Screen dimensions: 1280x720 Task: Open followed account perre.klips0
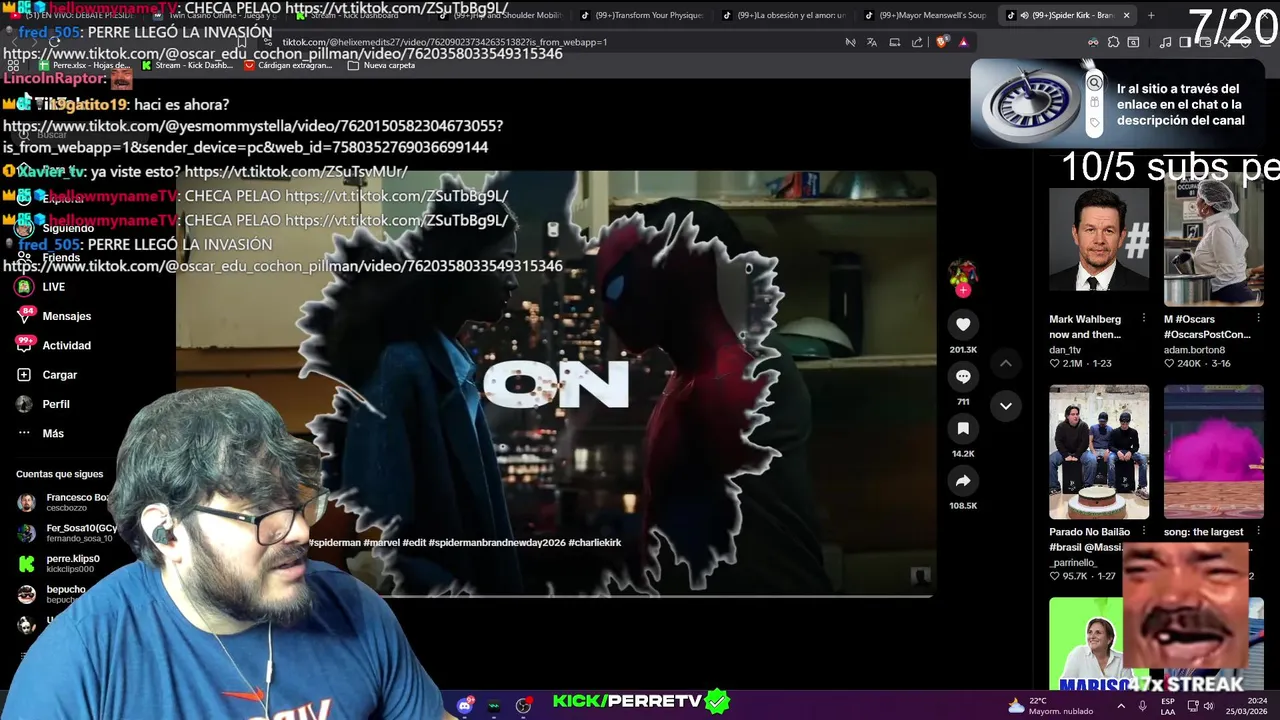tap(60, 564)
